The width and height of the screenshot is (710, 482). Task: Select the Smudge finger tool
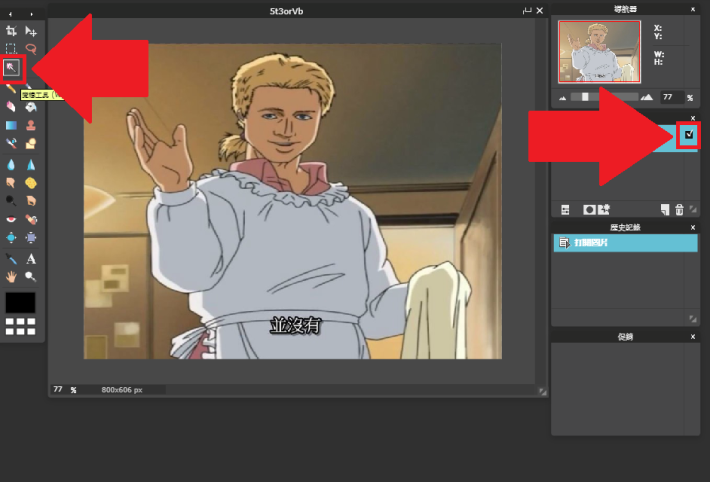(11, 183)
